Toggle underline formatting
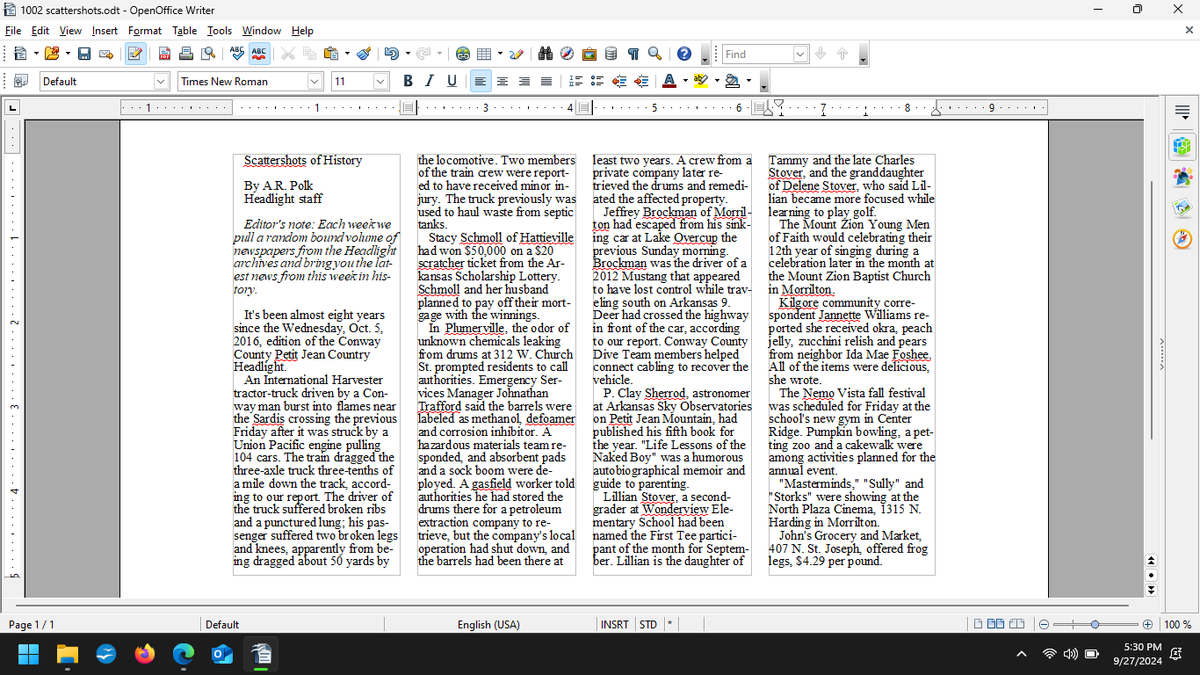The image size is (1200, 675). 451,81
